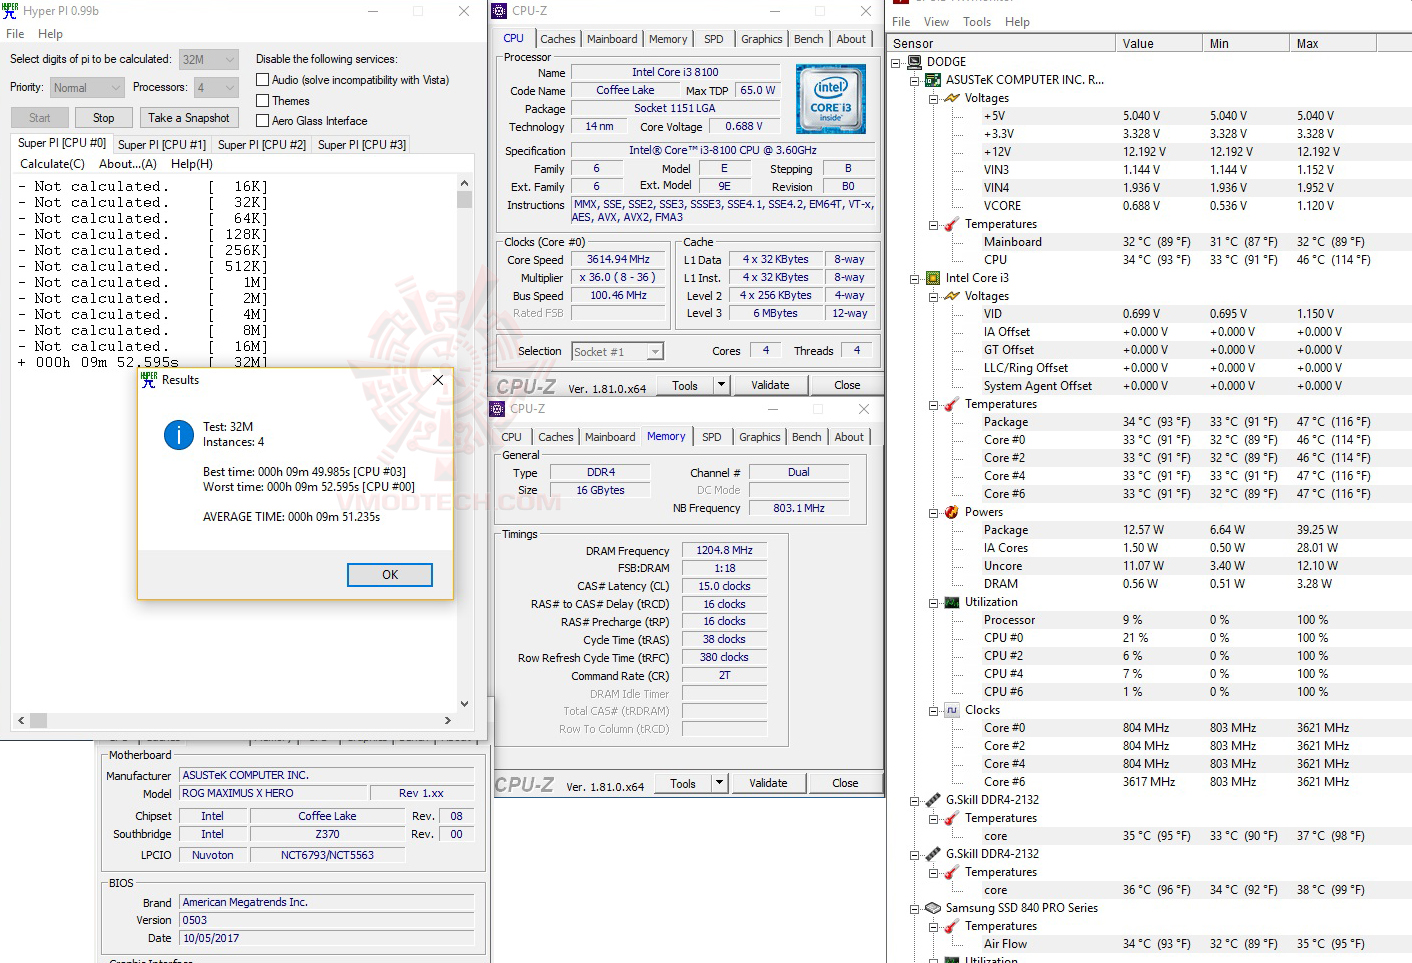The width and height of the screenshot is (1412, 963).
Task: Open the Calculate(C) menu in Hyper PI
Action: point(52,164)
